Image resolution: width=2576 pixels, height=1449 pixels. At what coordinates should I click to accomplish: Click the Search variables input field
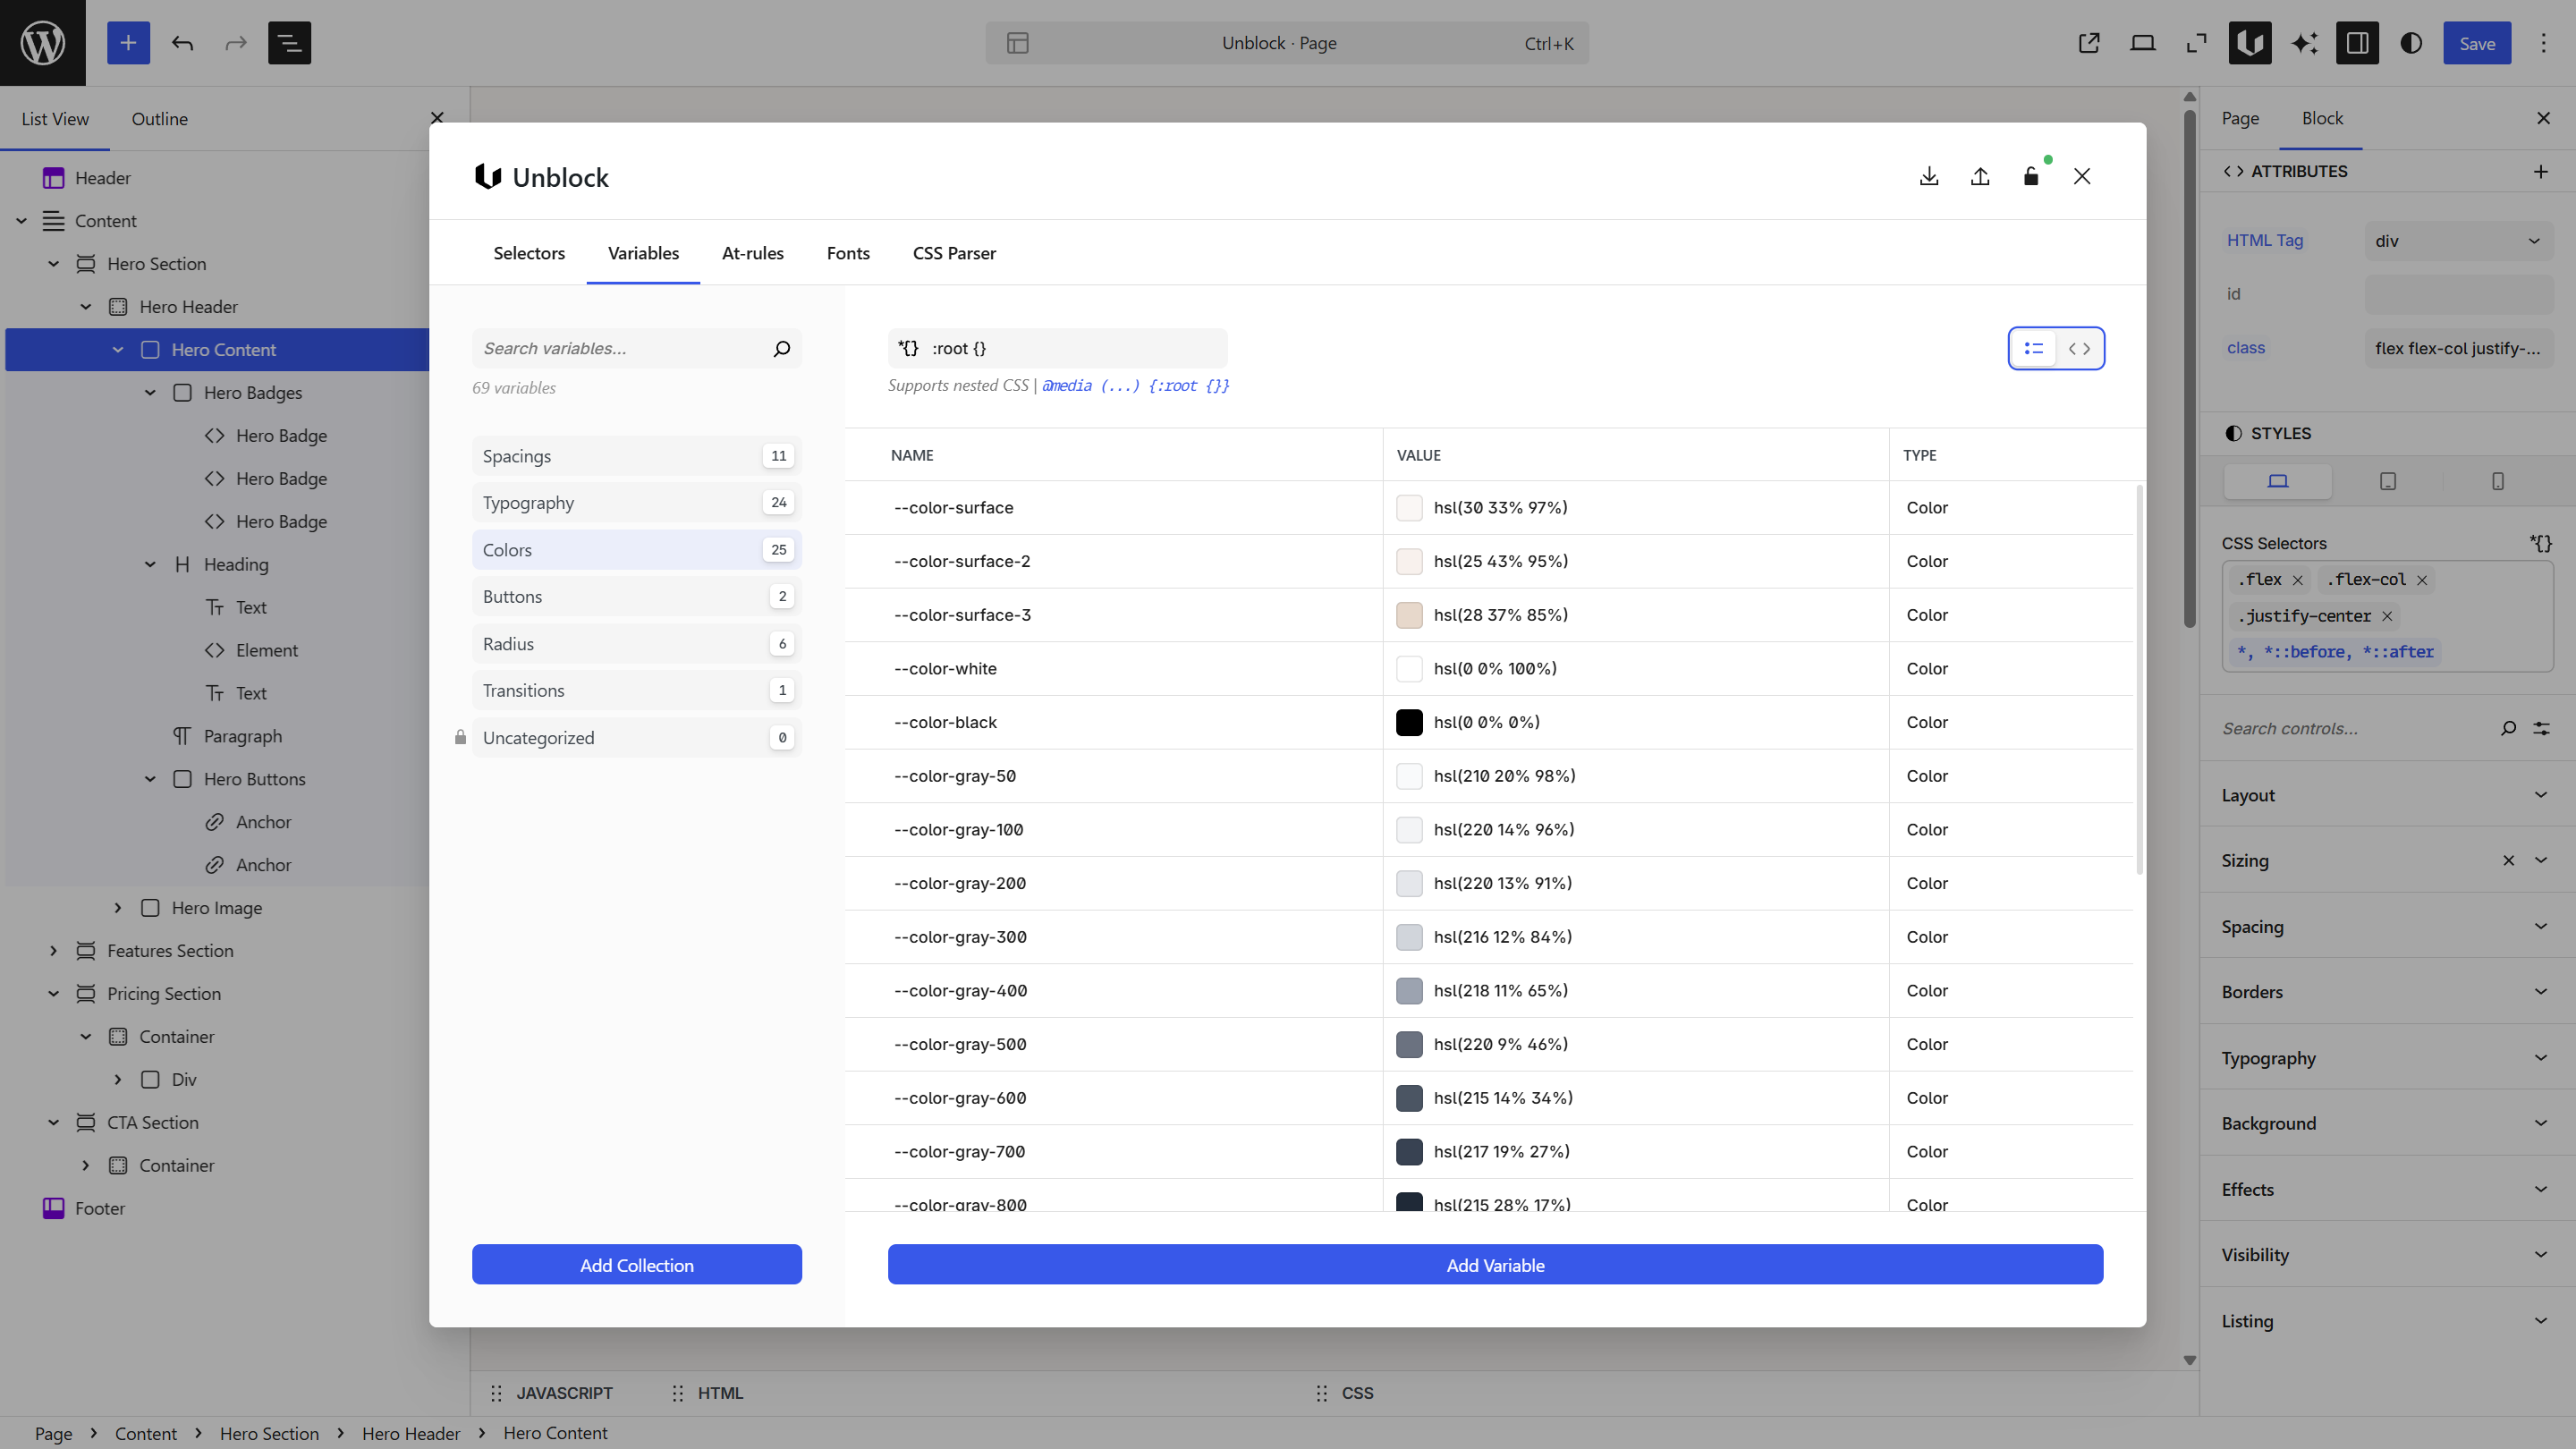(620, 348)
